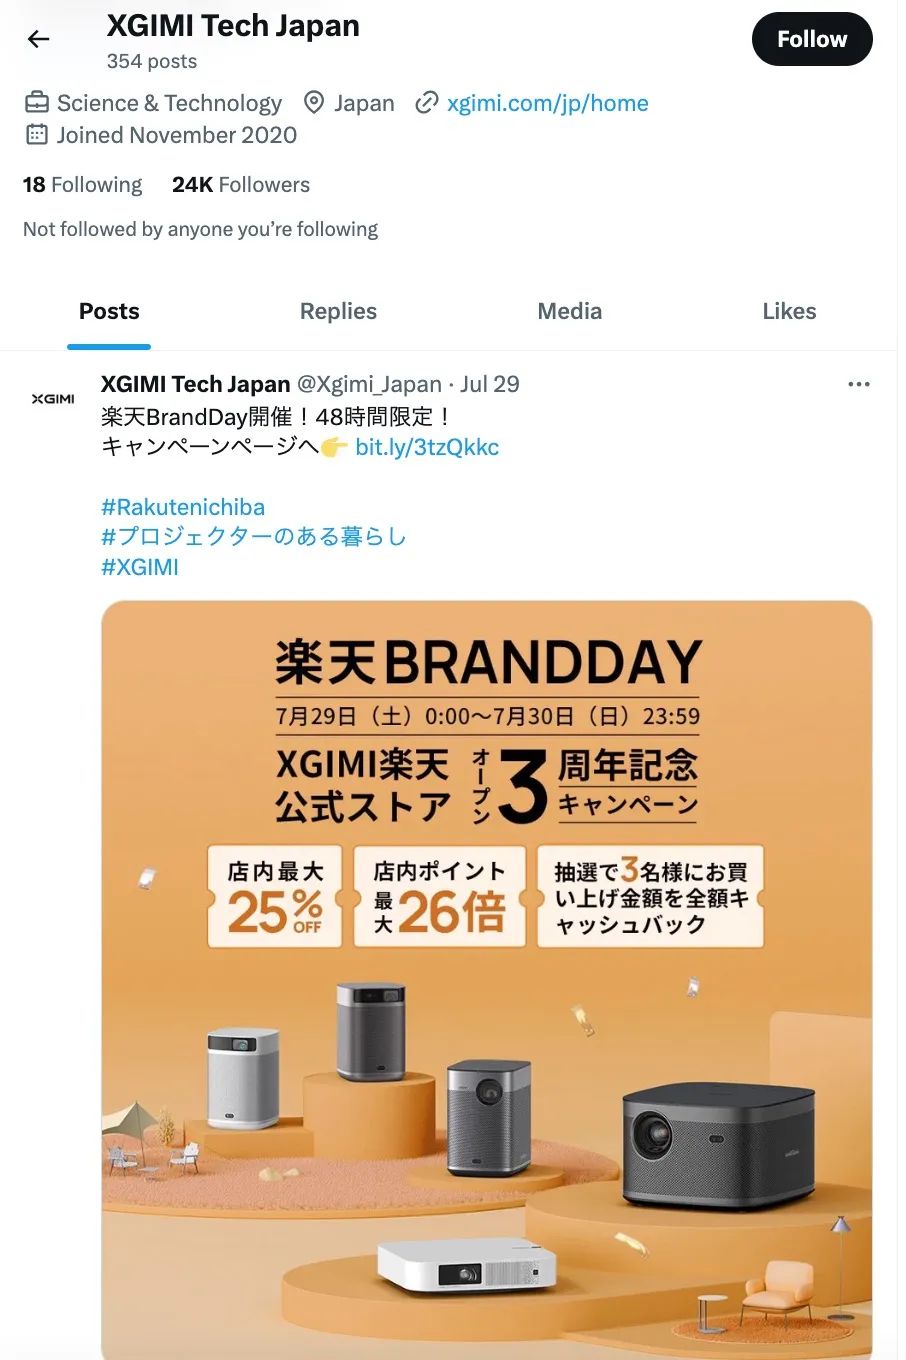
Task: Follow XGIMI Tech Japan
Action: pos(812,39)
